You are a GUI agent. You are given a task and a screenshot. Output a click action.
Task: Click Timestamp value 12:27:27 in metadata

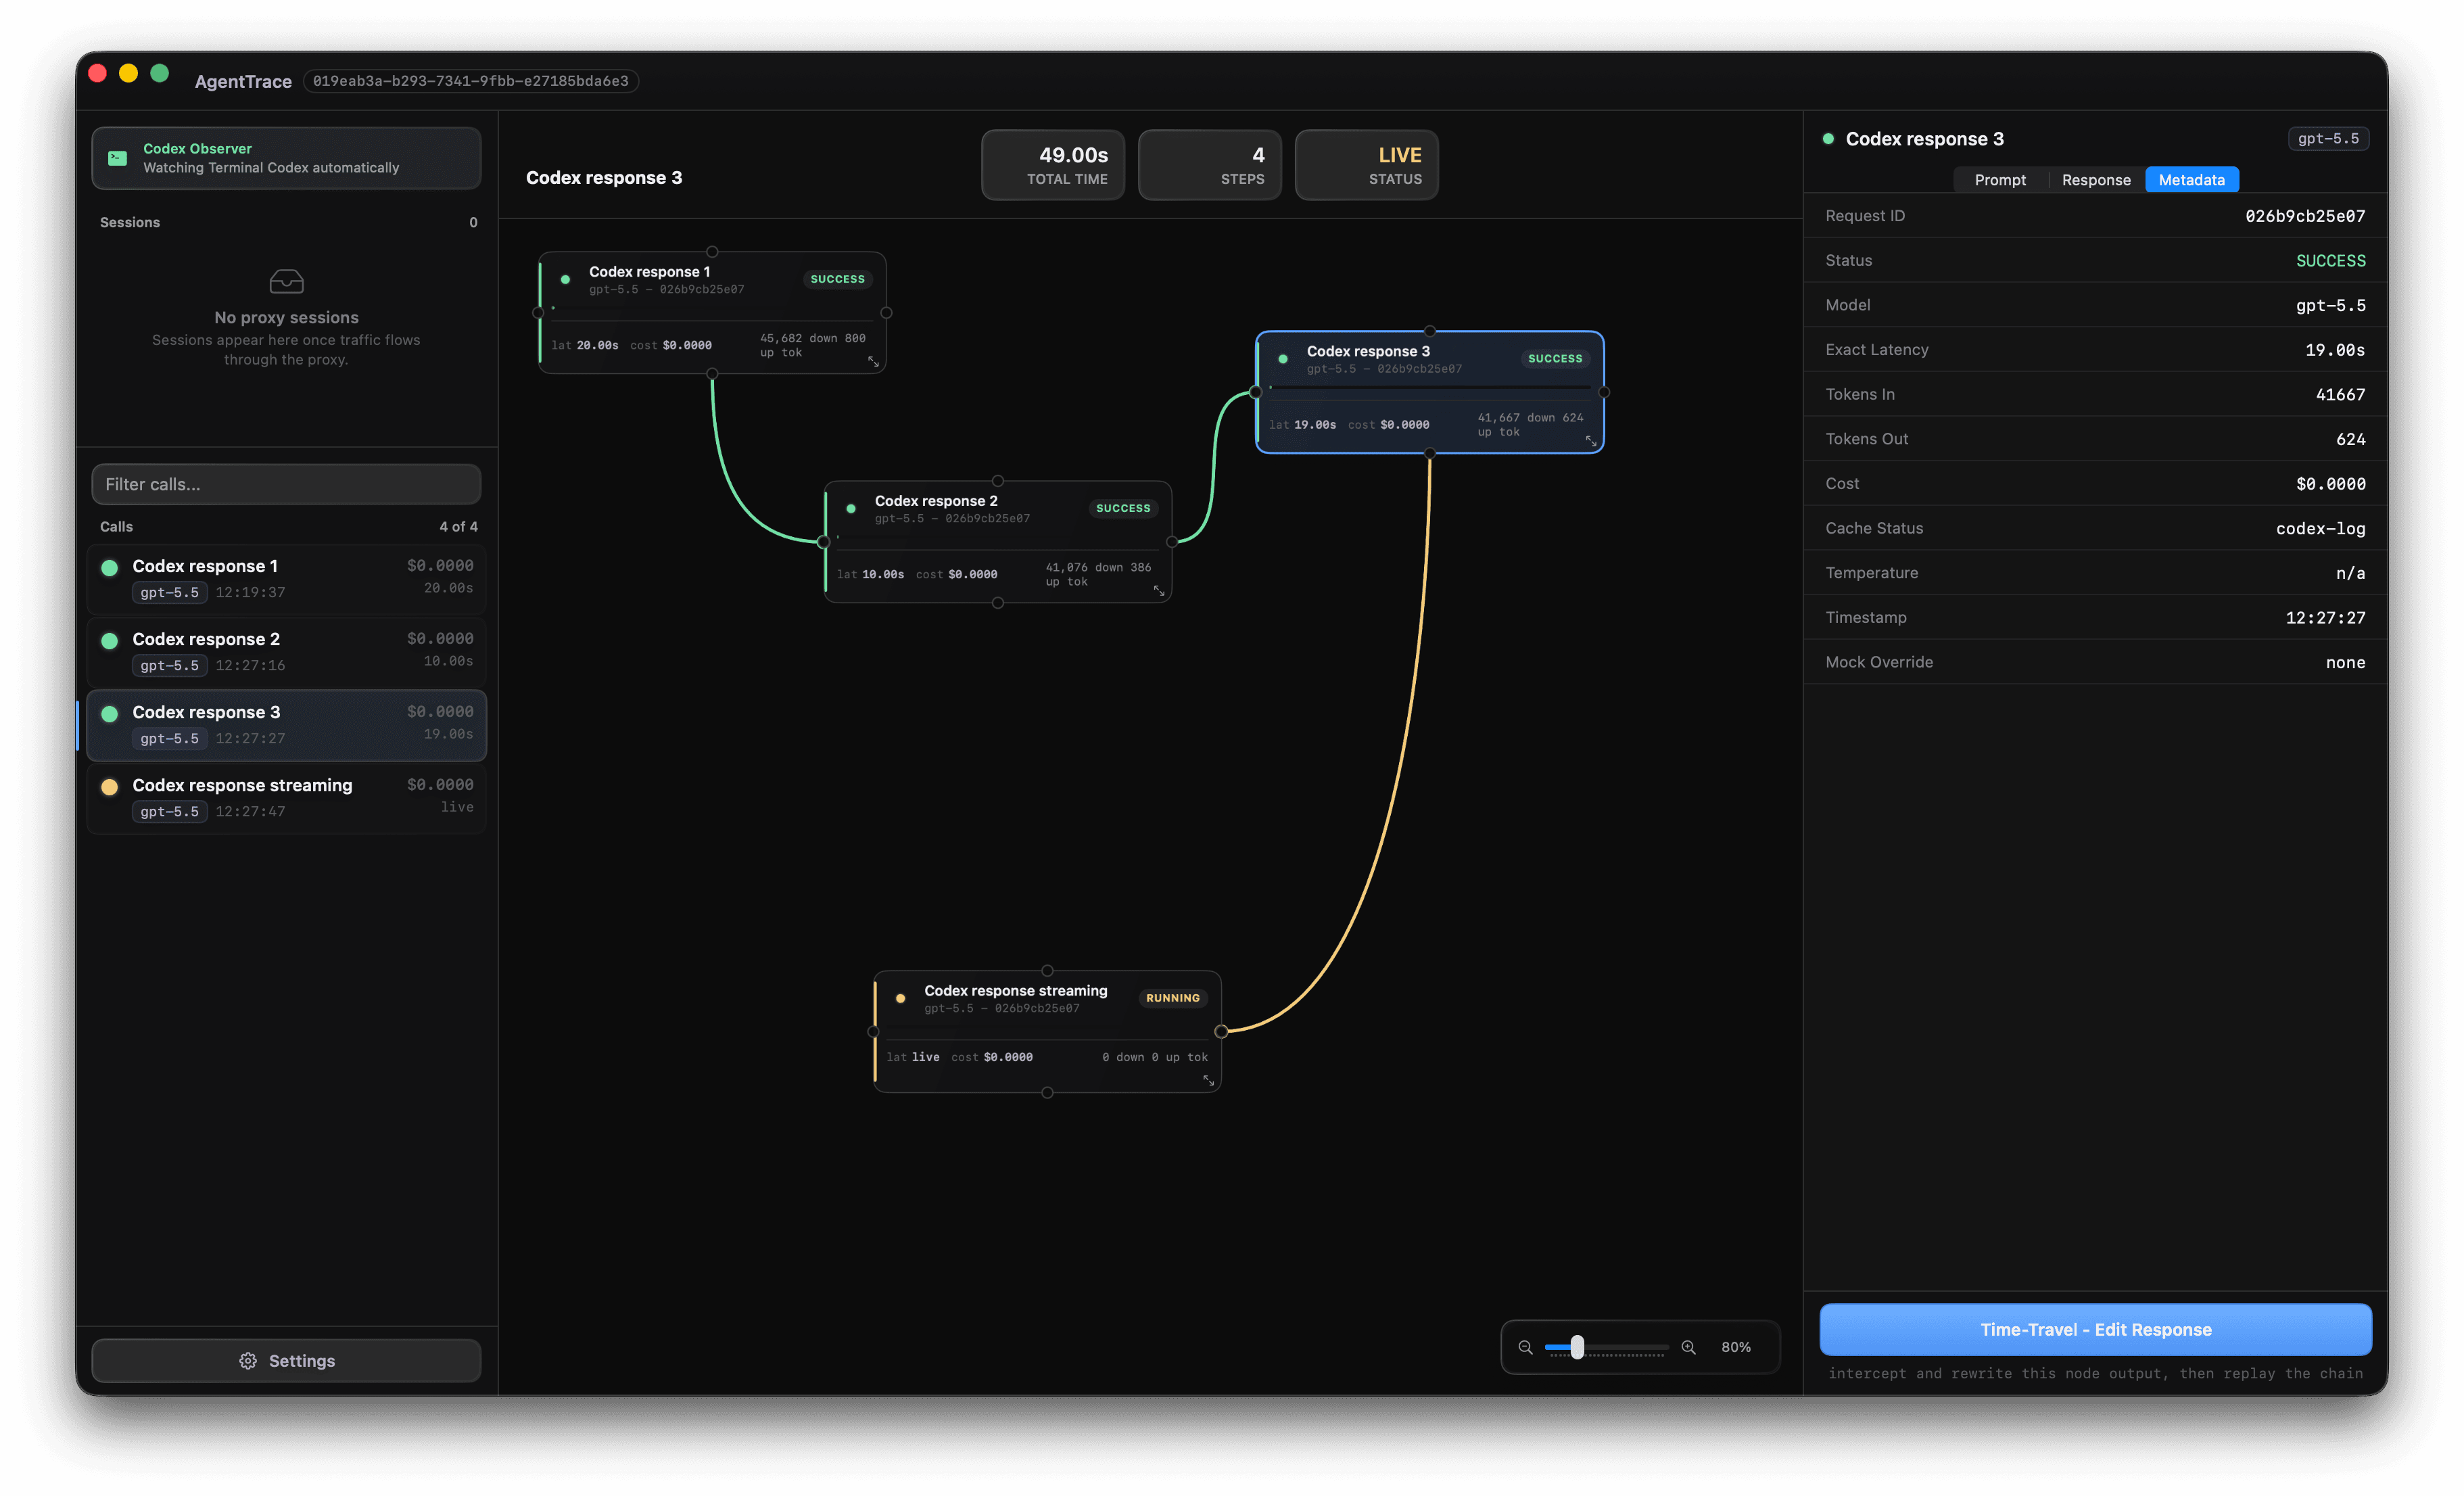2325,618
